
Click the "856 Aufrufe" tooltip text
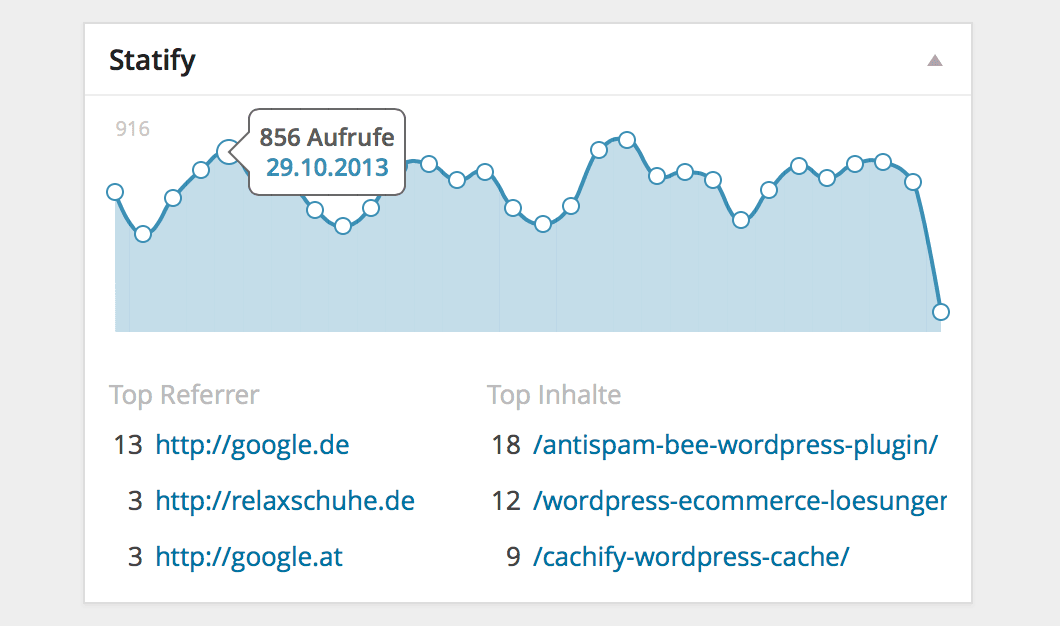[x=327, y=137]
